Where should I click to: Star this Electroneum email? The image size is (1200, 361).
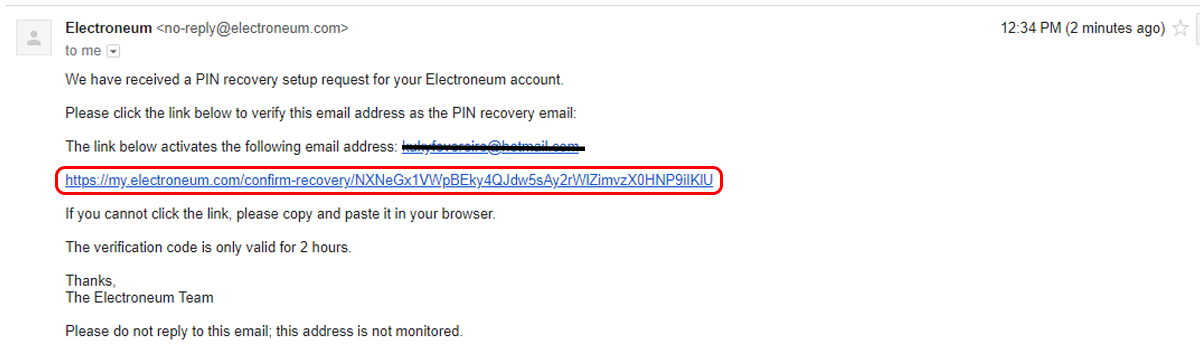pos(1179,29)
